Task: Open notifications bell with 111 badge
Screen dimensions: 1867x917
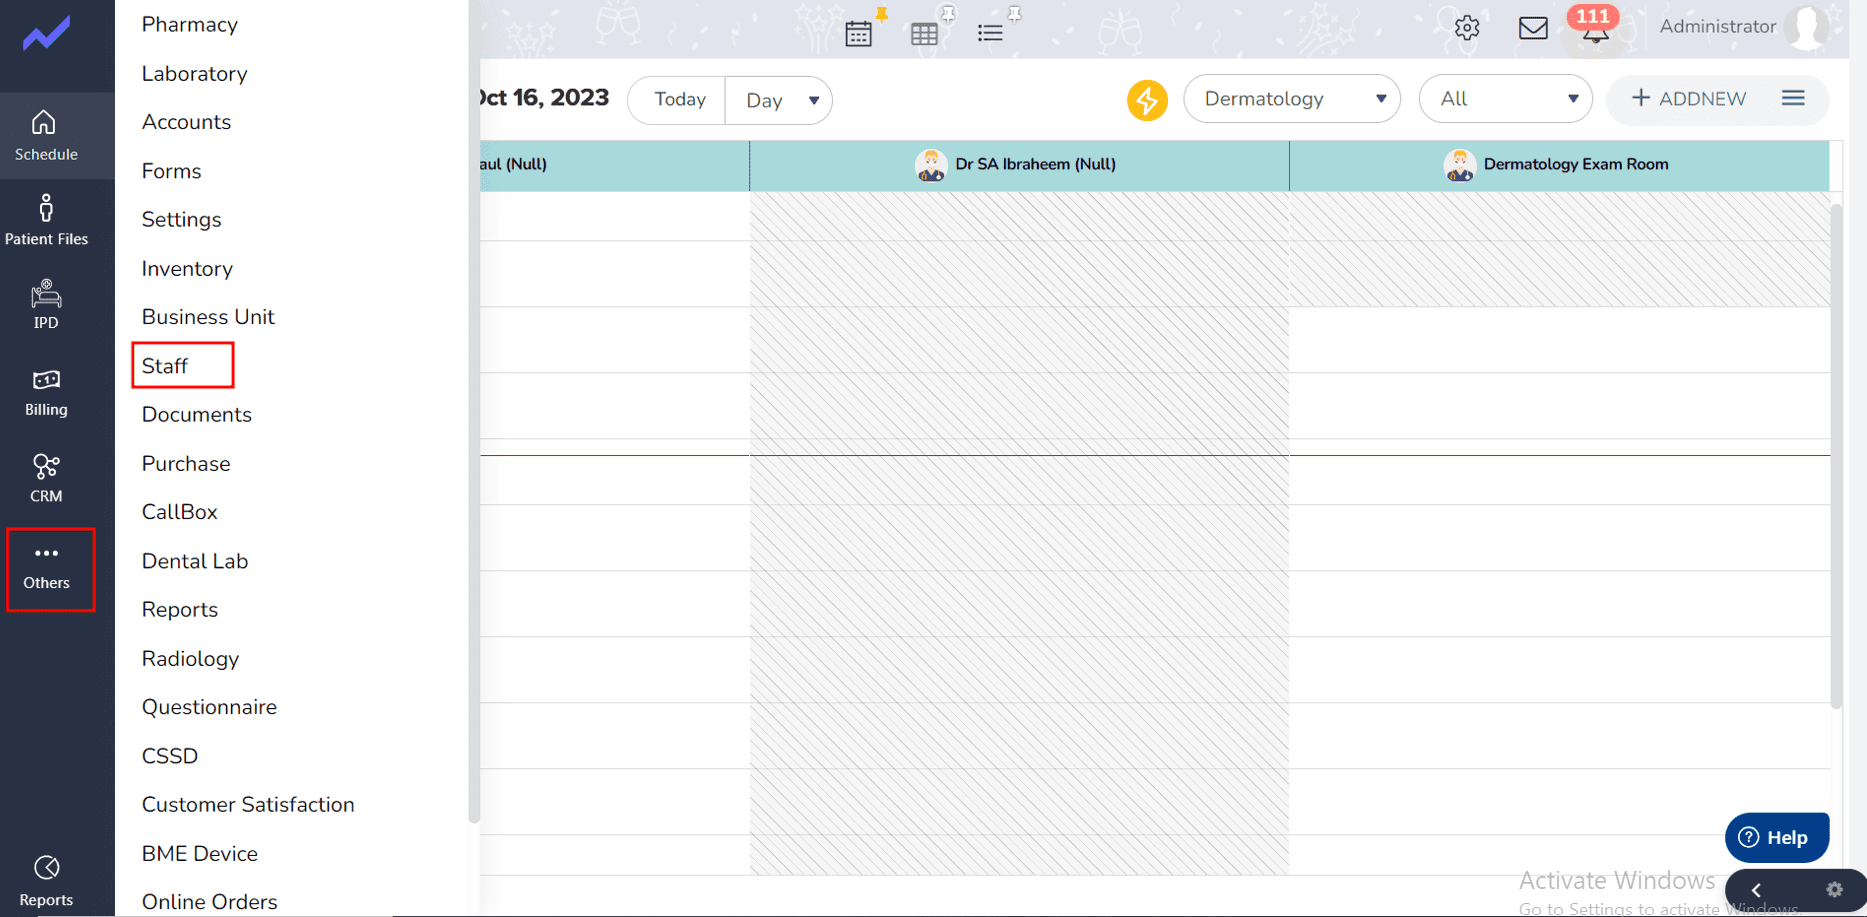Action: click(x=1595, y=27)
